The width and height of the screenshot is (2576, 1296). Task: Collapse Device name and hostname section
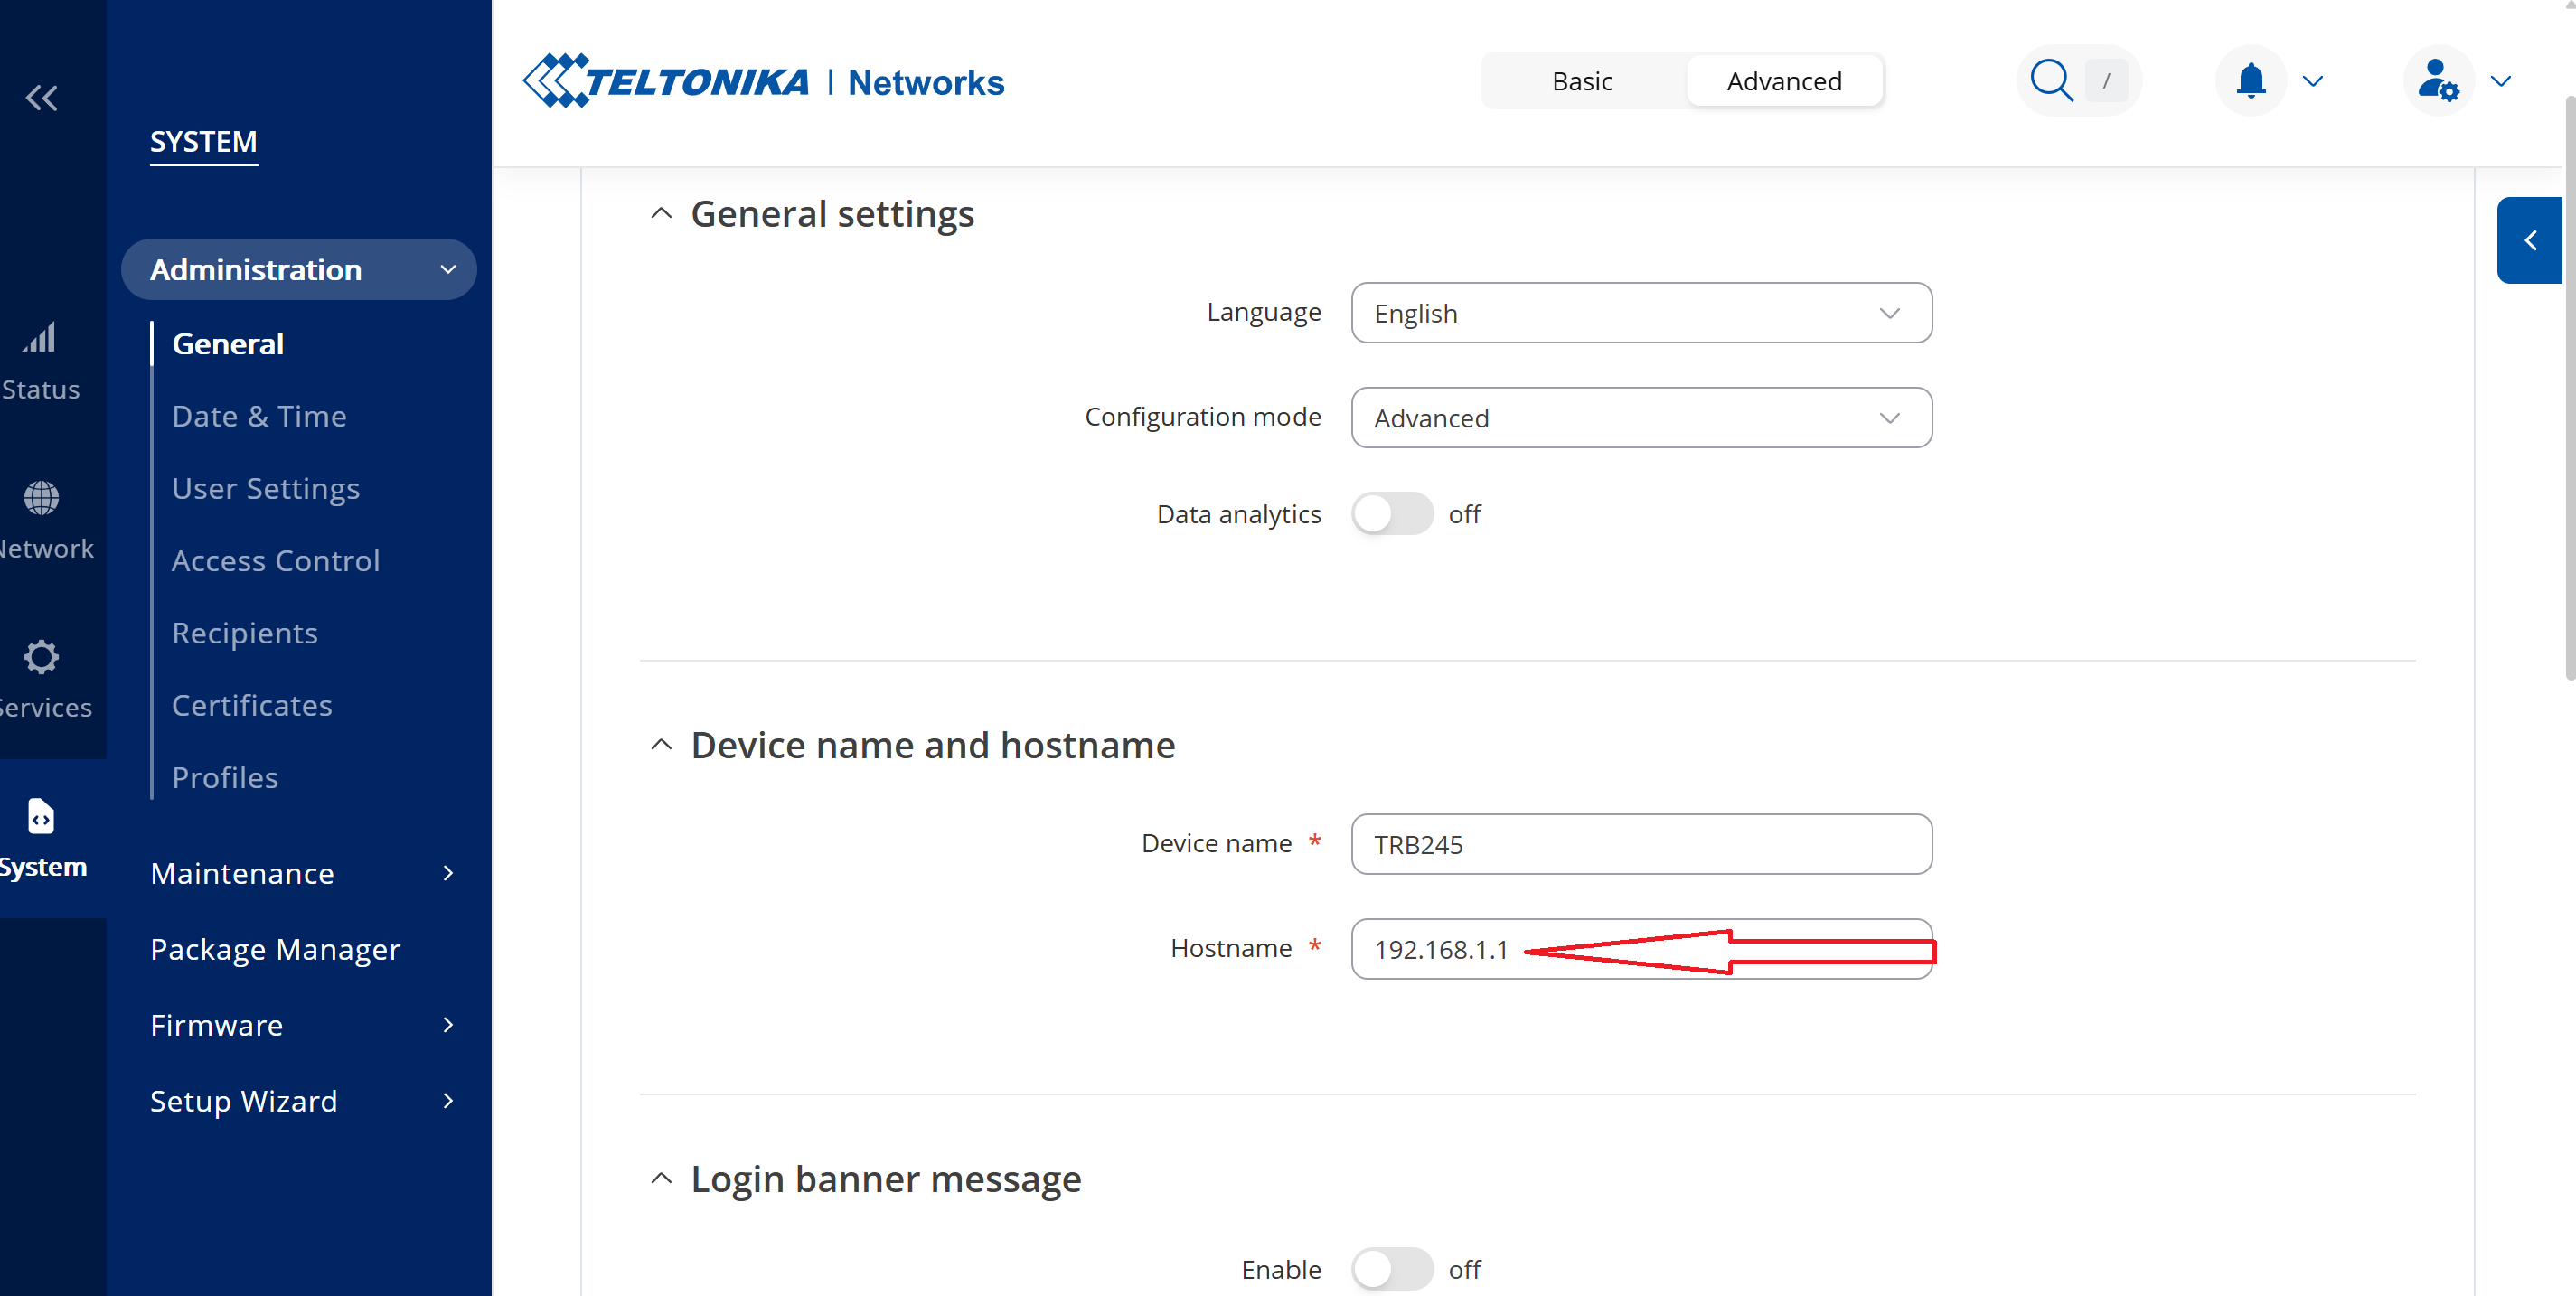pos(661,744)
